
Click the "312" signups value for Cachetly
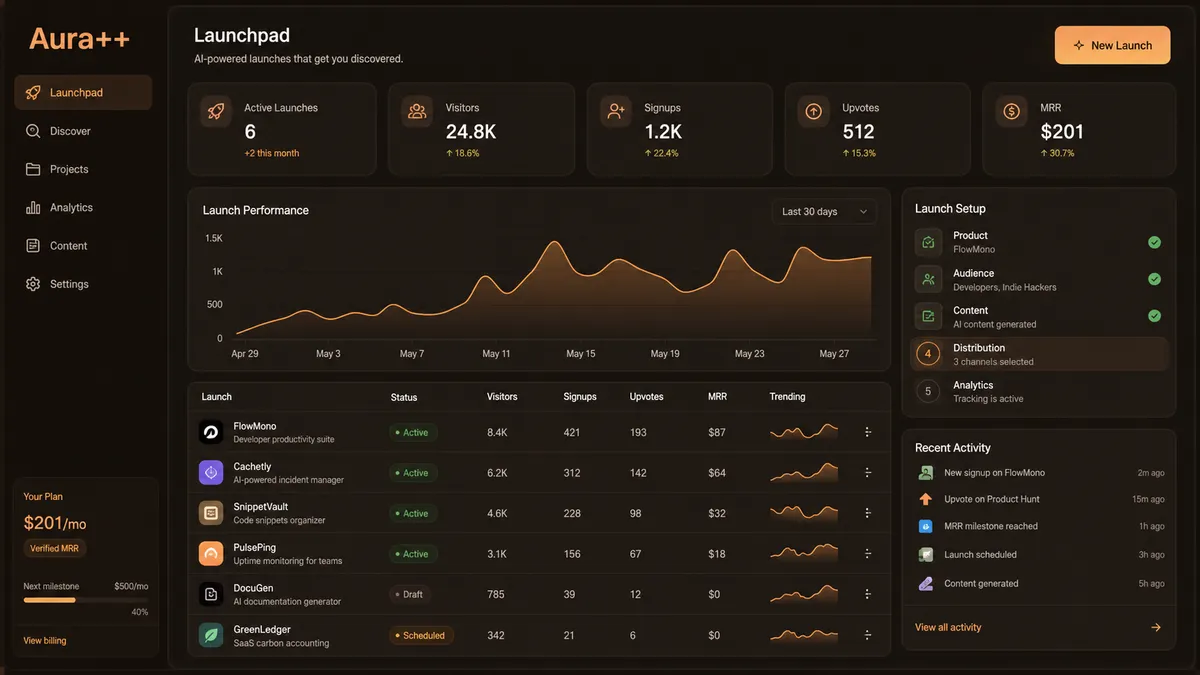(572, 473)
